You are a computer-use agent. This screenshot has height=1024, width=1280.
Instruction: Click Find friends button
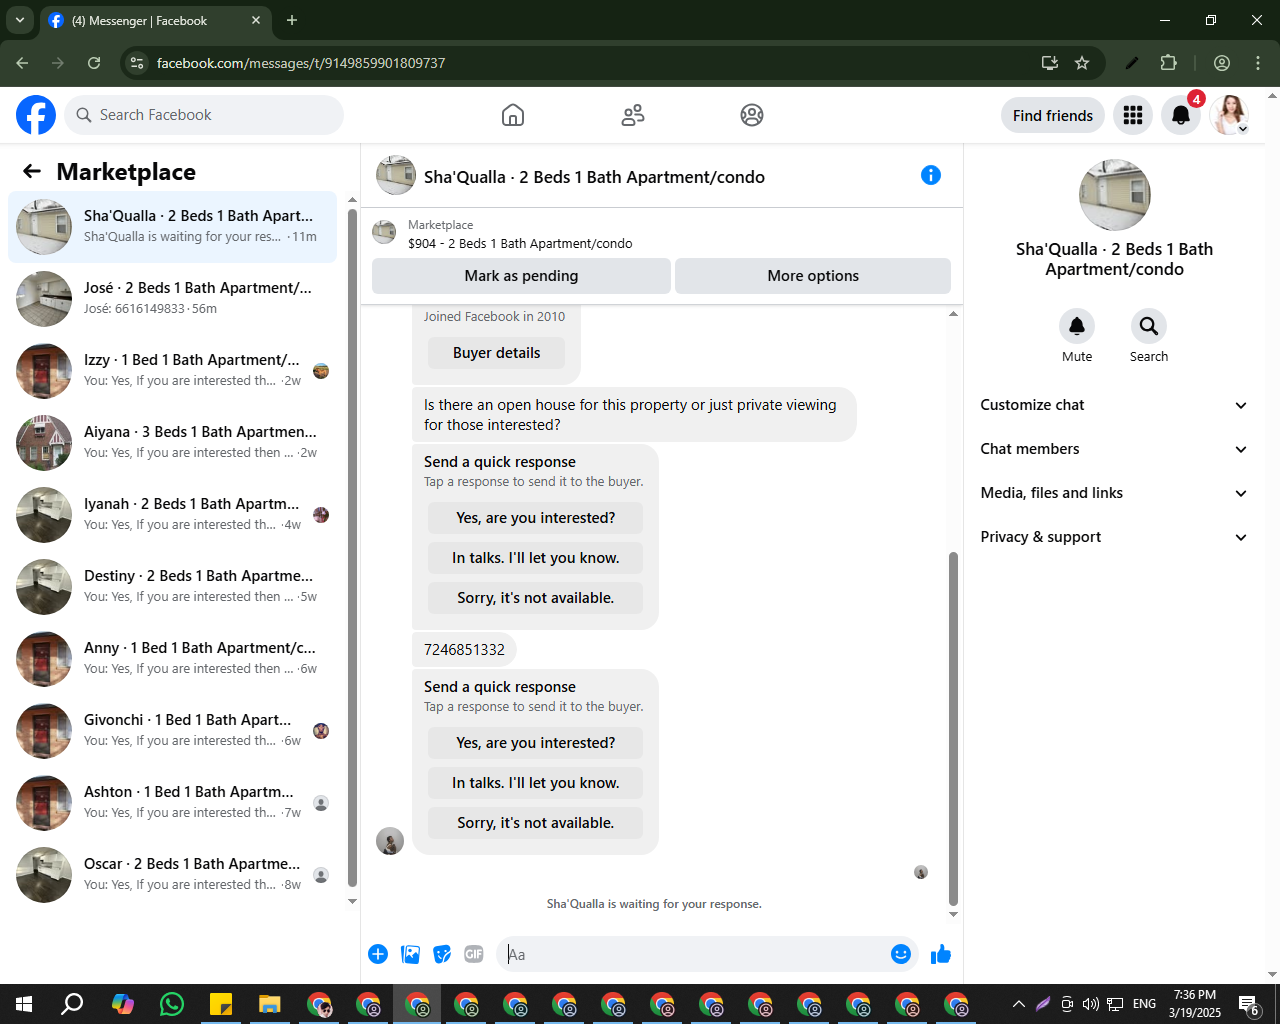click(x=1053, y=115)
